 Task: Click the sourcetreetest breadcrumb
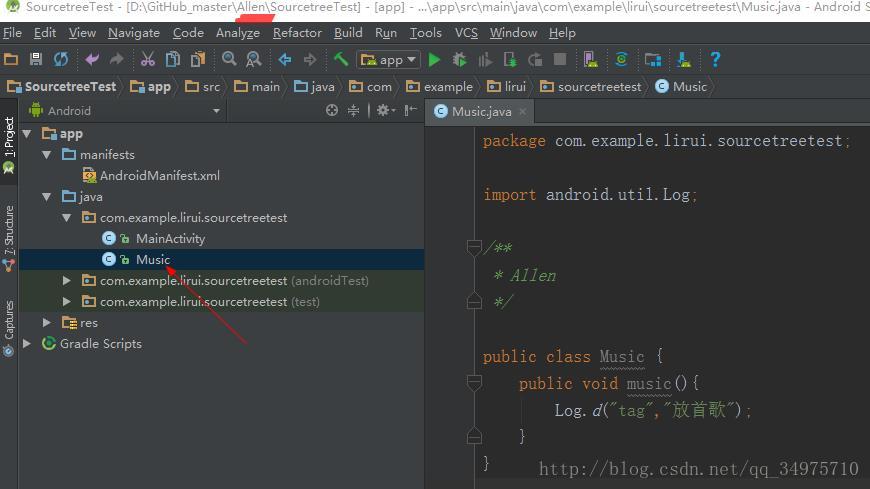click(590, 87)
